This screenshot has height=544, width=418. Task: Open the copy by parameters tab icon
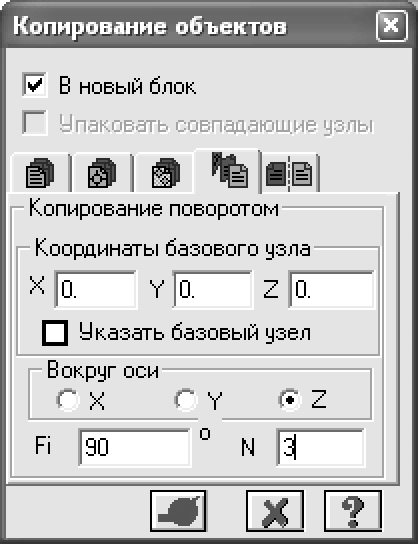click(x=40, y=173)
